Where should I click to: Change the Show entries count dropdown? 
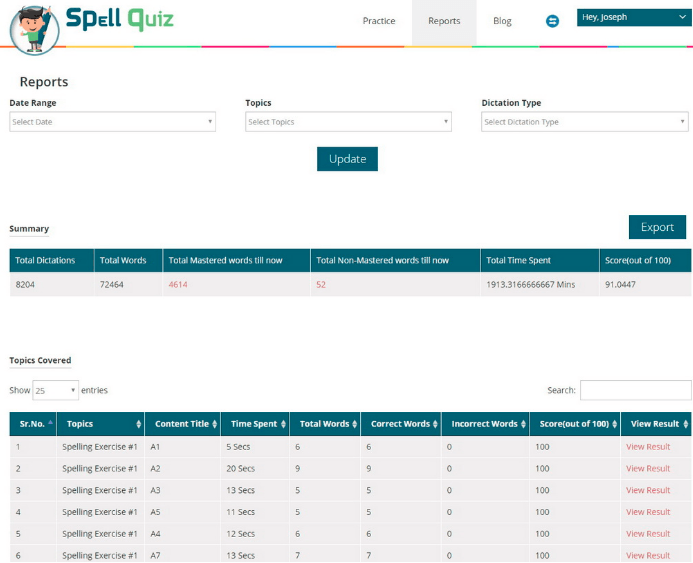(x=55, y=390)
